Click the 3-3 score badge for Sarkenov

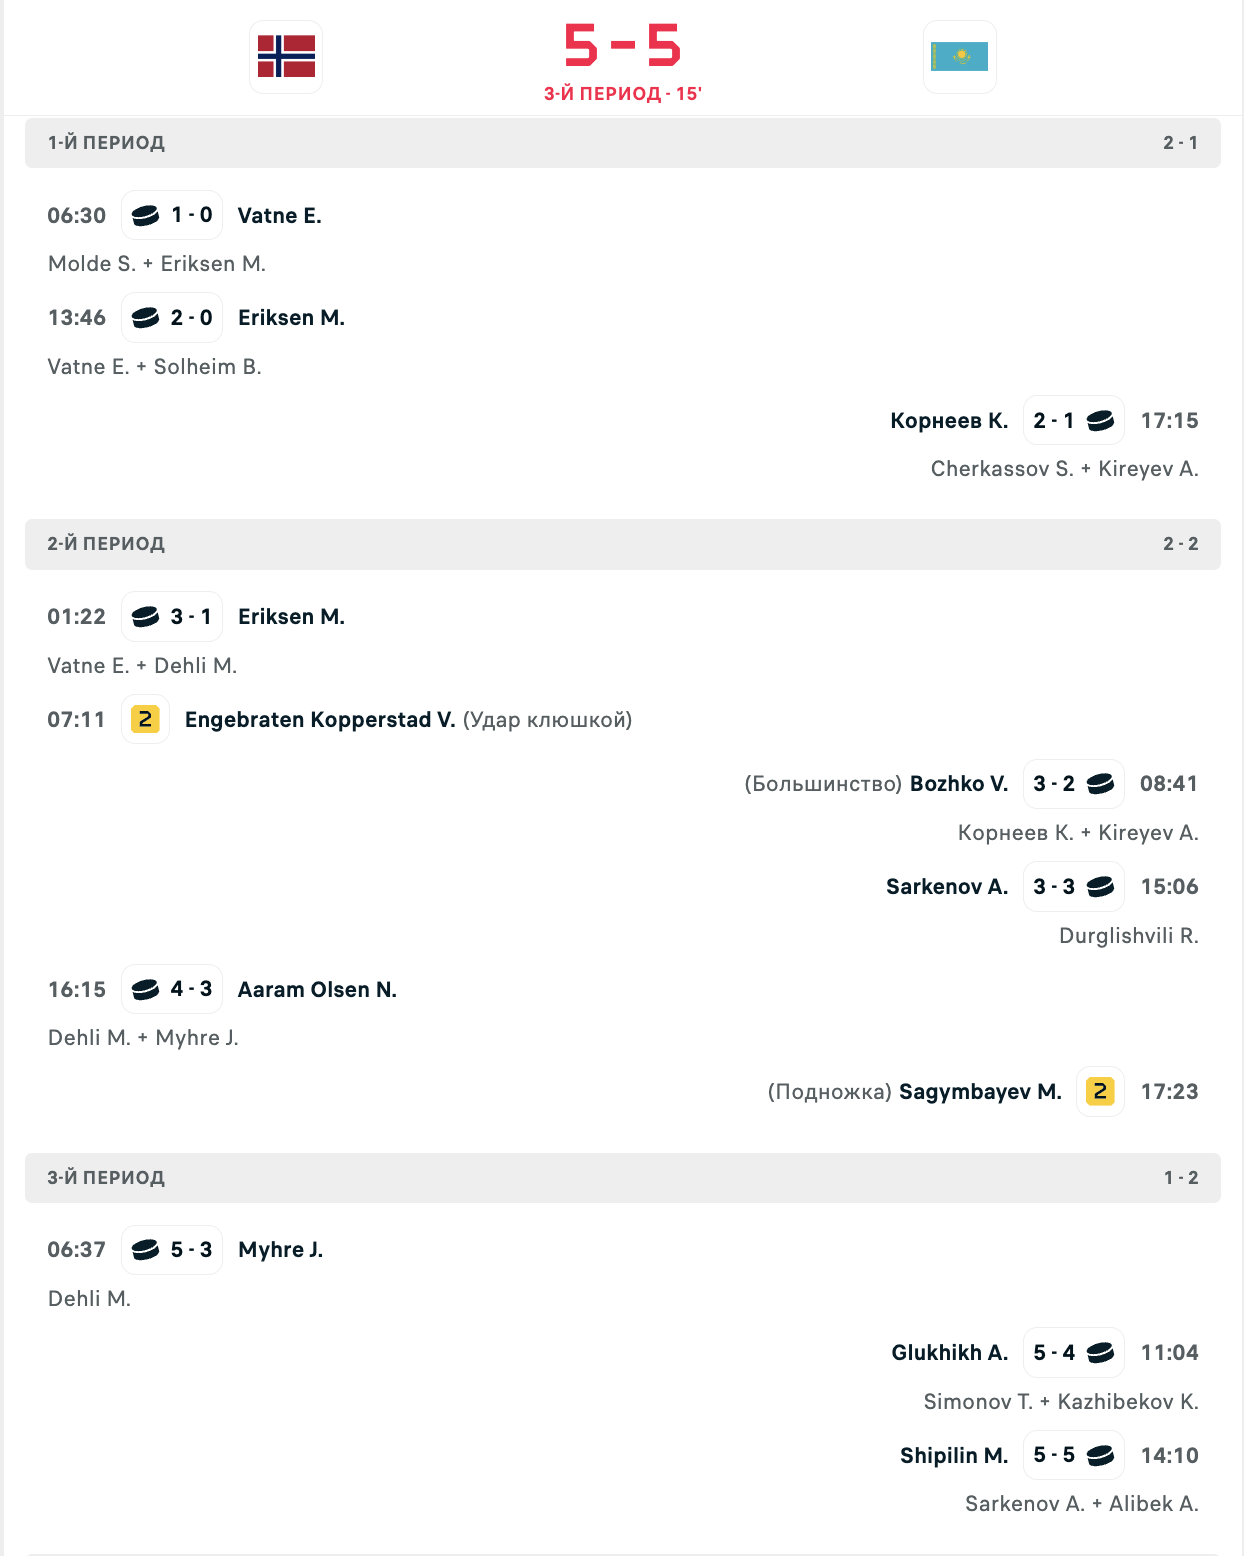[1054, 887]
